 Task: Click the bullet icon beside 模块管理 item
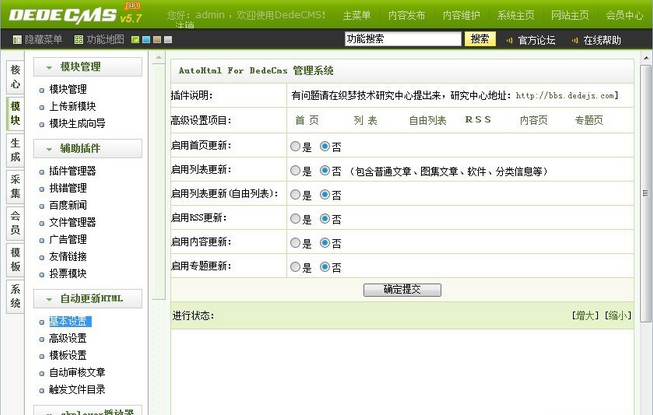41,89
